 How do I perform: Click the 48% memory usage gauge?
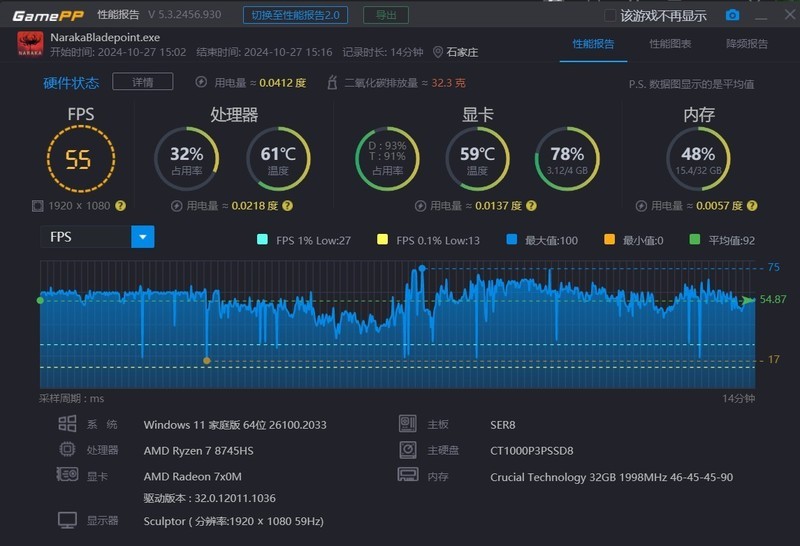point(698,159)
